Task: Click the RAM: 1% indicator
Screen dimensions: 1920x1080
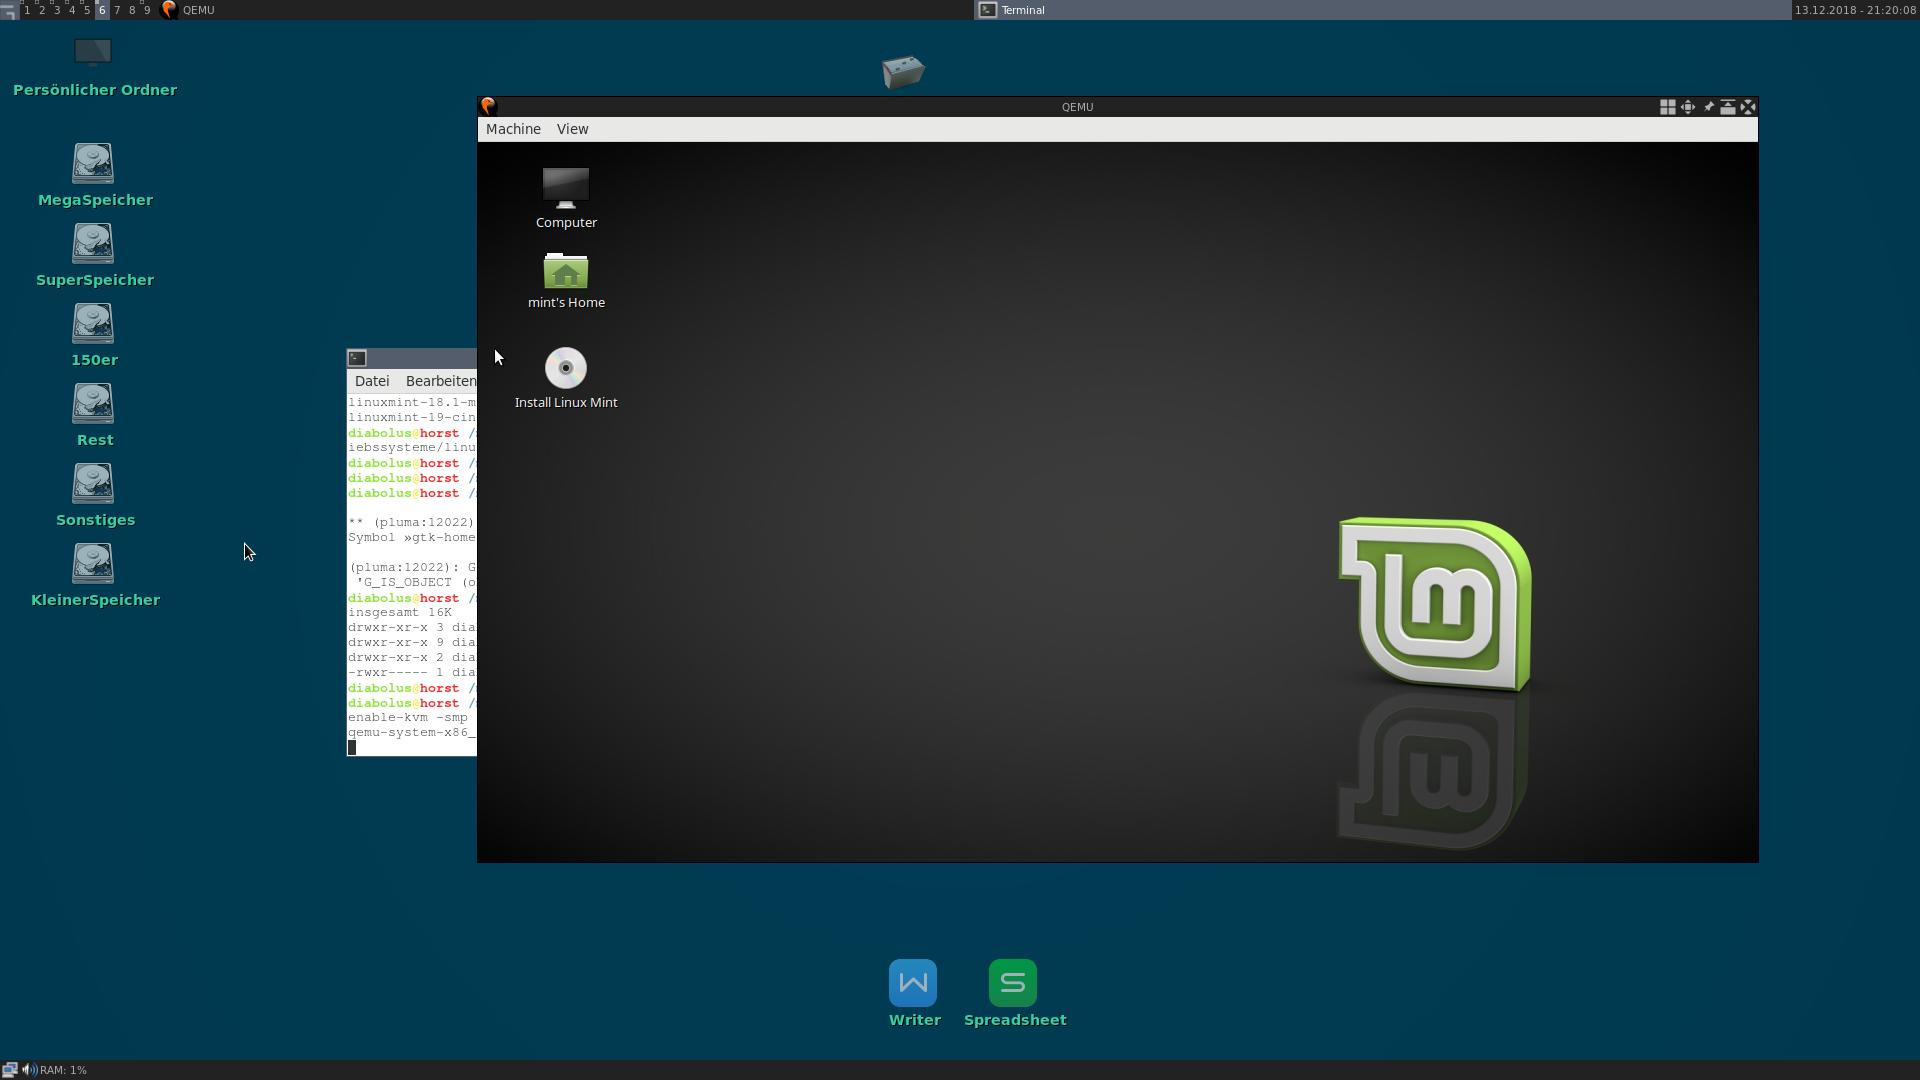Action: [x=63, y=1070]
